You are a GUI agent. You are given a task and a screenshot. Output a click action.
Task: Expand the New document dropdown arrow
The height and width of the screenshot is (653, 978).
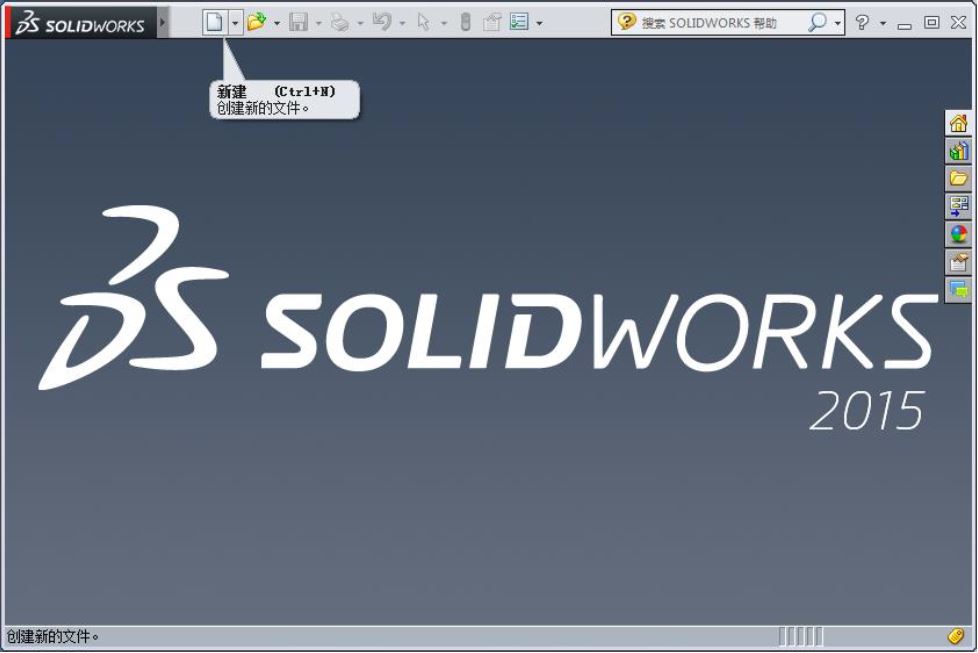click(x=235, y=22)
